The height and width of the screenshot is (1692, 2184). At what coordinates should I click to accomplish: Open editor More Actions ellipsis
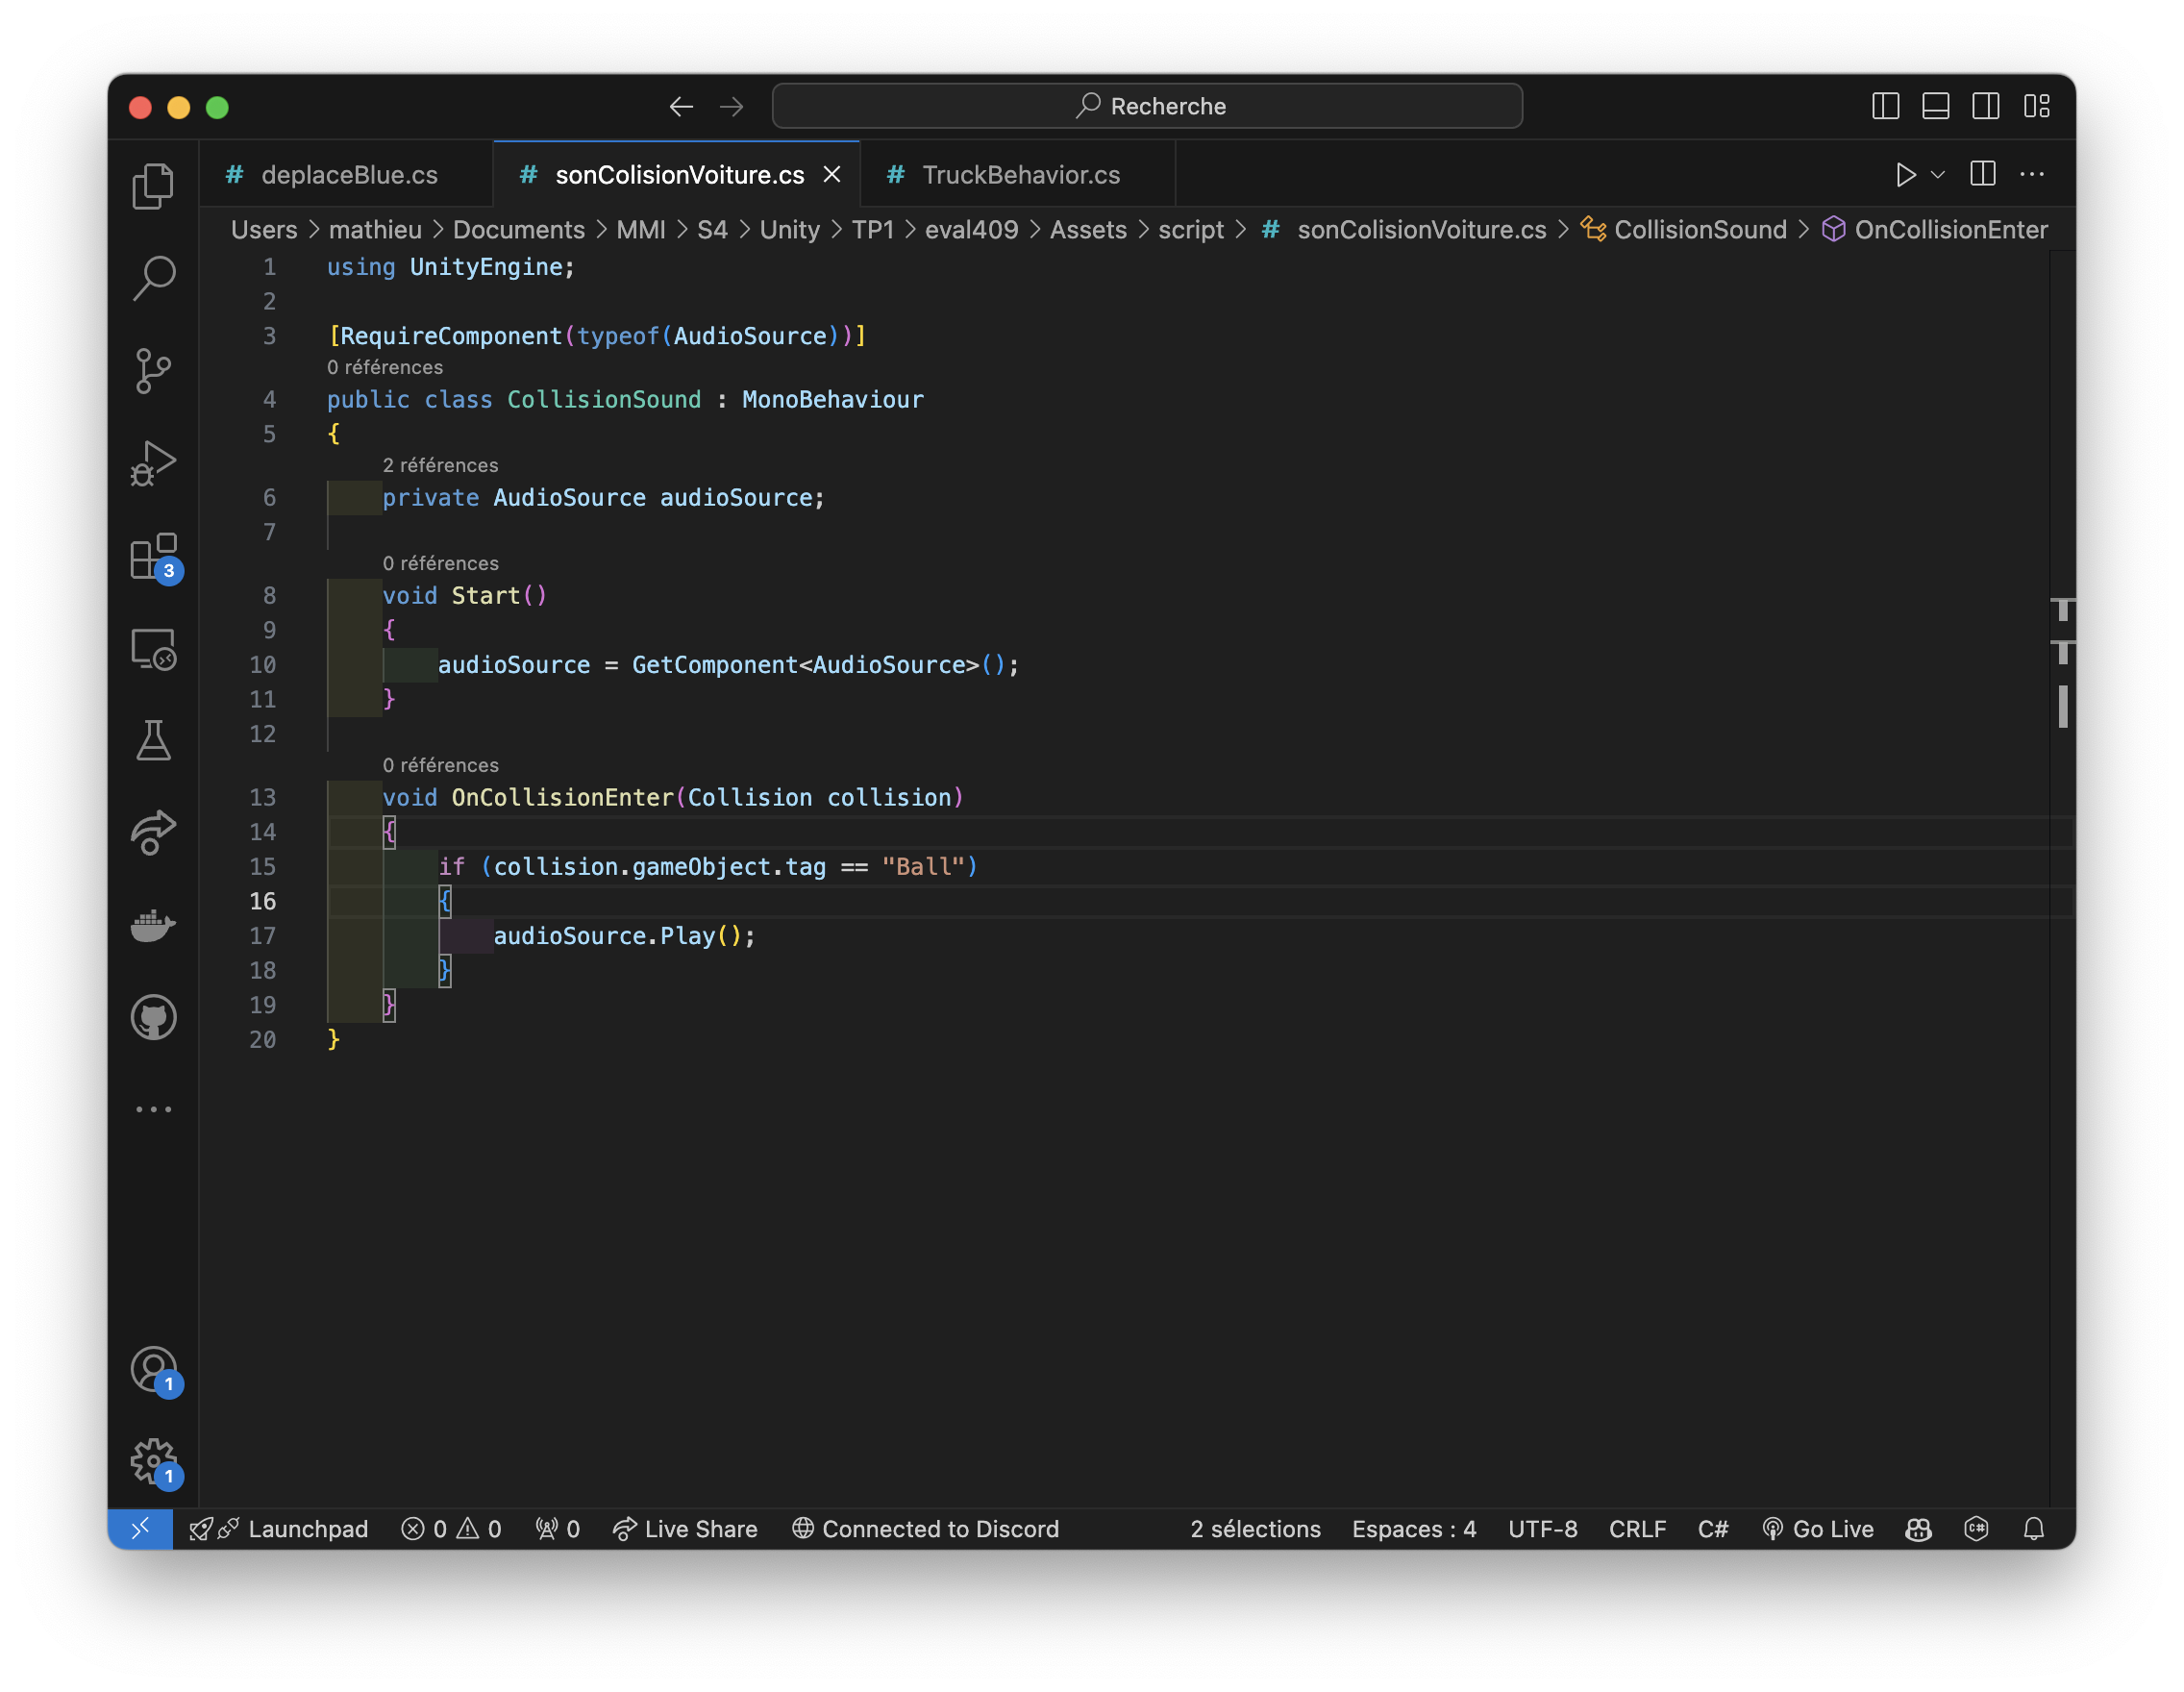click(2032, 174)
